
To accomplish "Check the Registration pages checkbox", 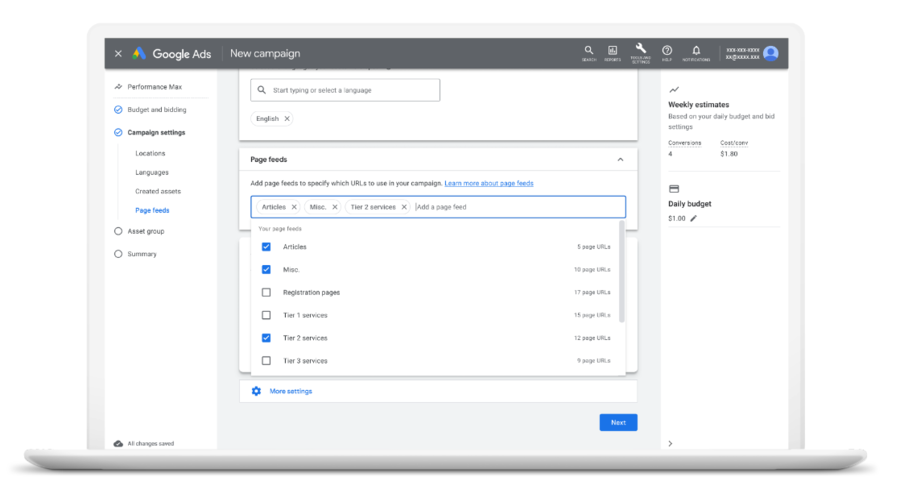I will (266, 293).
